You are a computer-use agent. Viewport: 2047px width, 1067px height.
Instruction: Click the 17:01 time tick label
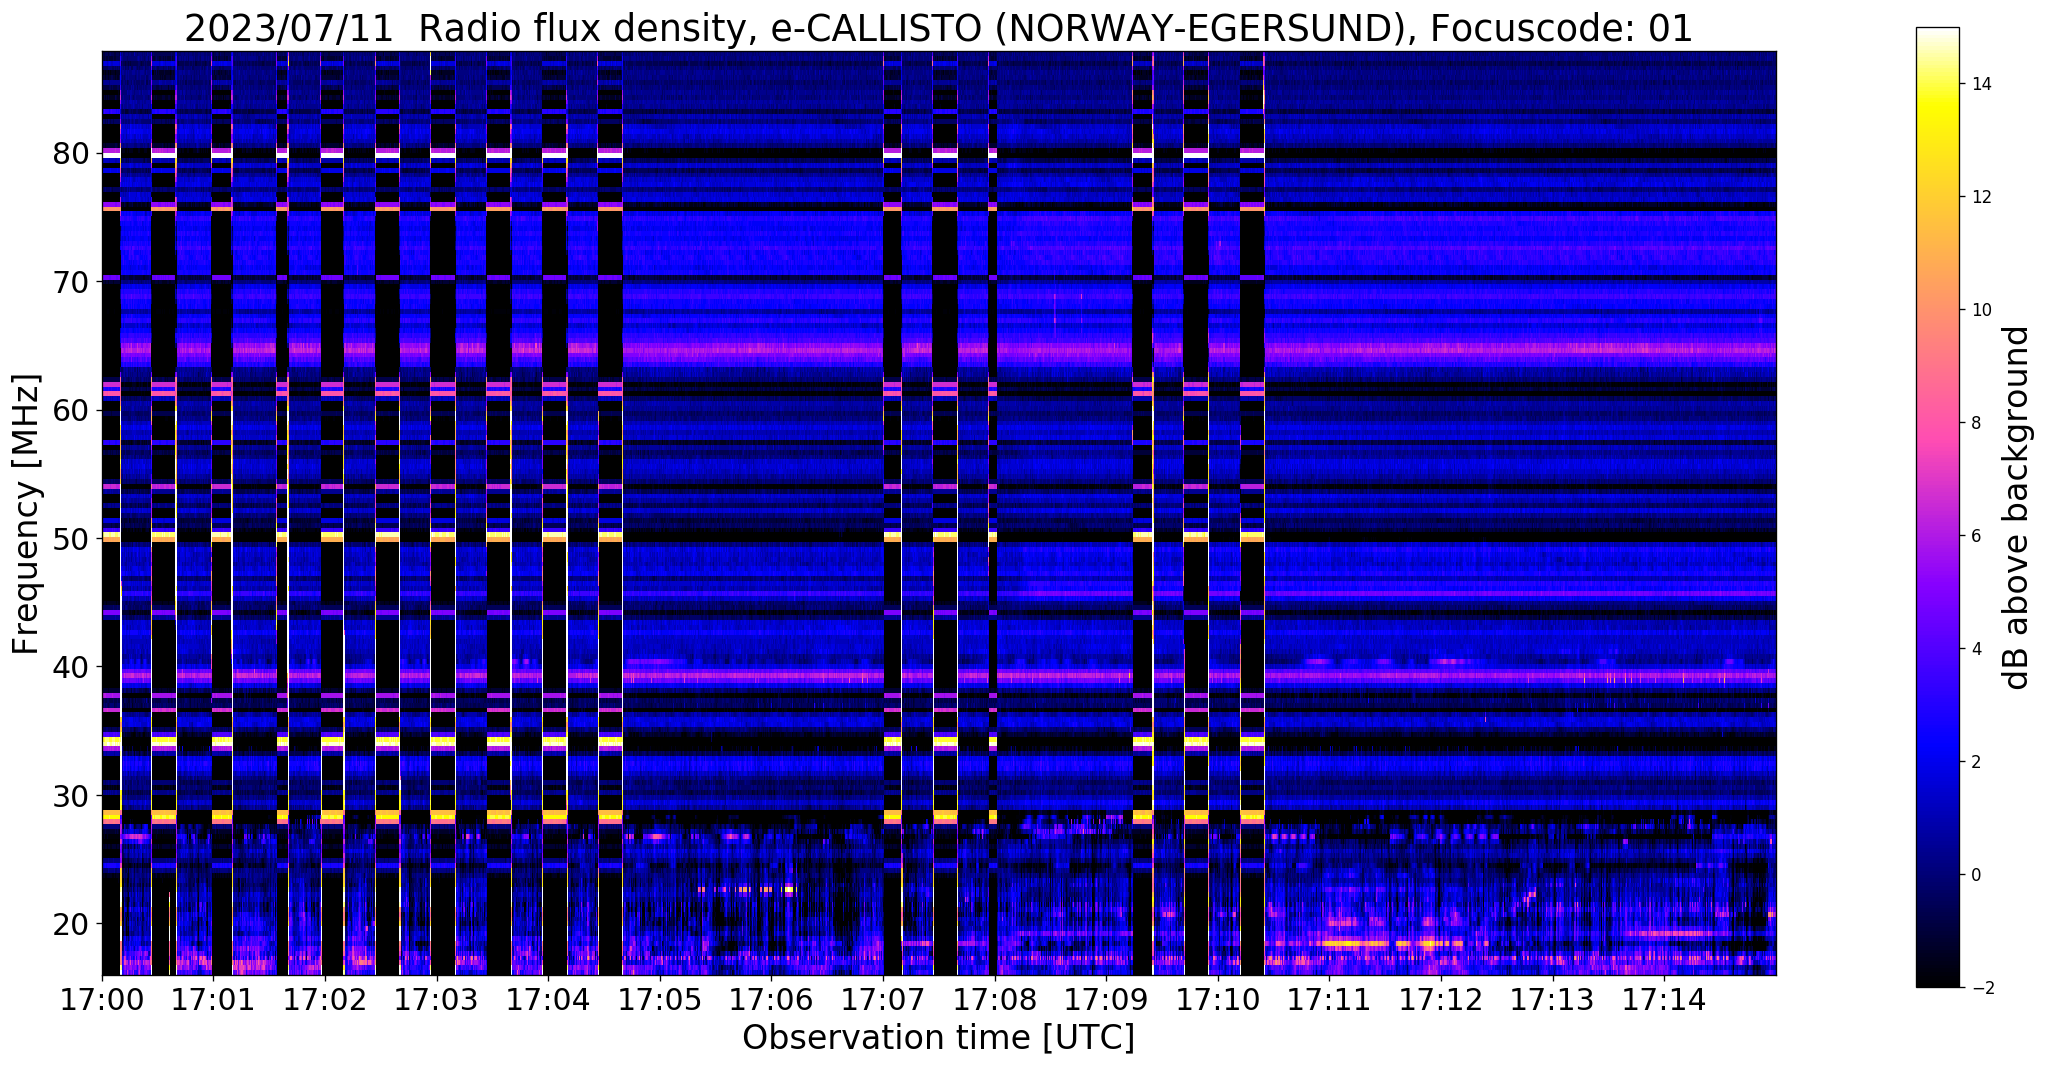pyautogui.click(x=214, y=999)
